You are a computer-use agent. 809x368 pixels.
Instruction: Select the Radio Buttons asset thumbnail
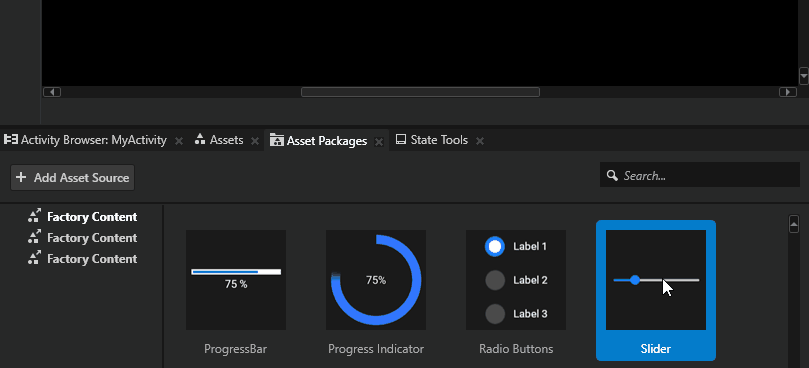point(516,280)
